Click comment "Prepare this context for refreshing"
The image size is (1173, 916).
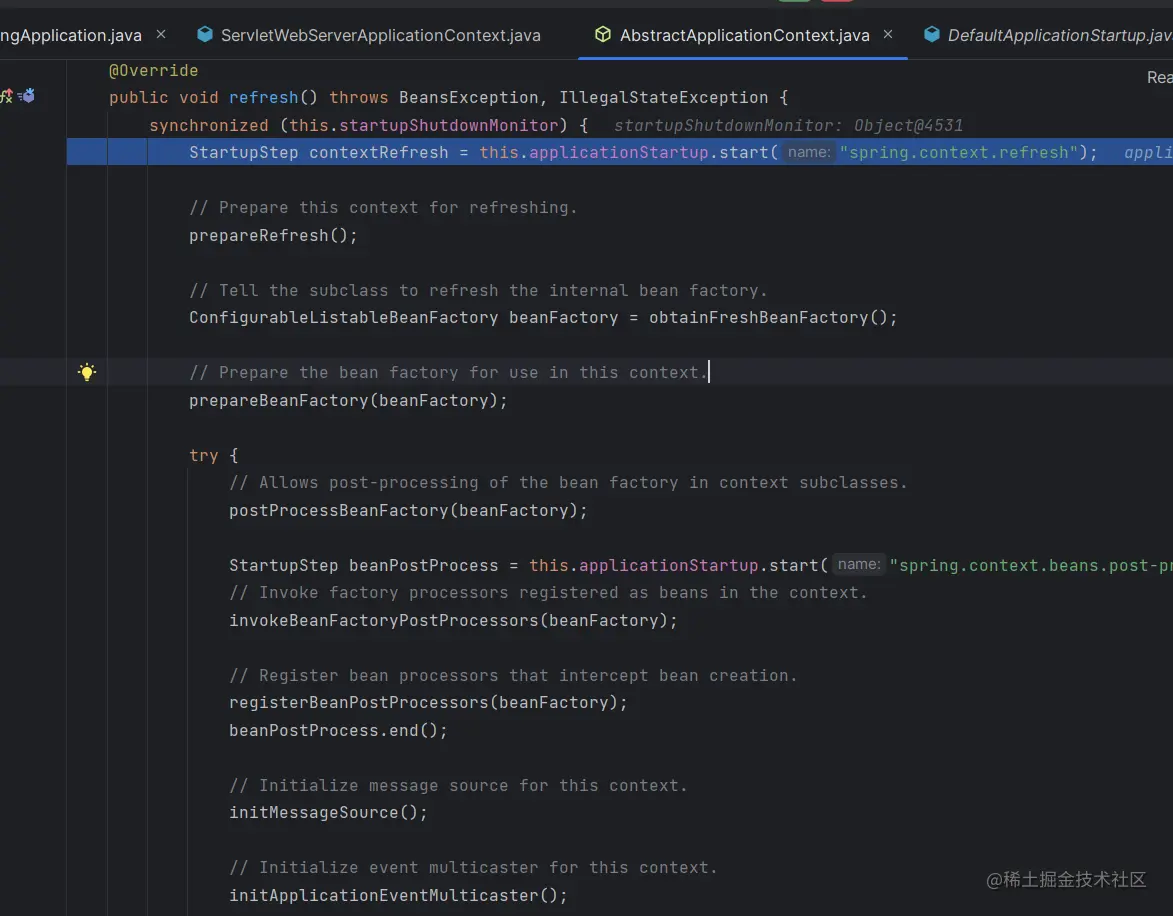(383, 207)
